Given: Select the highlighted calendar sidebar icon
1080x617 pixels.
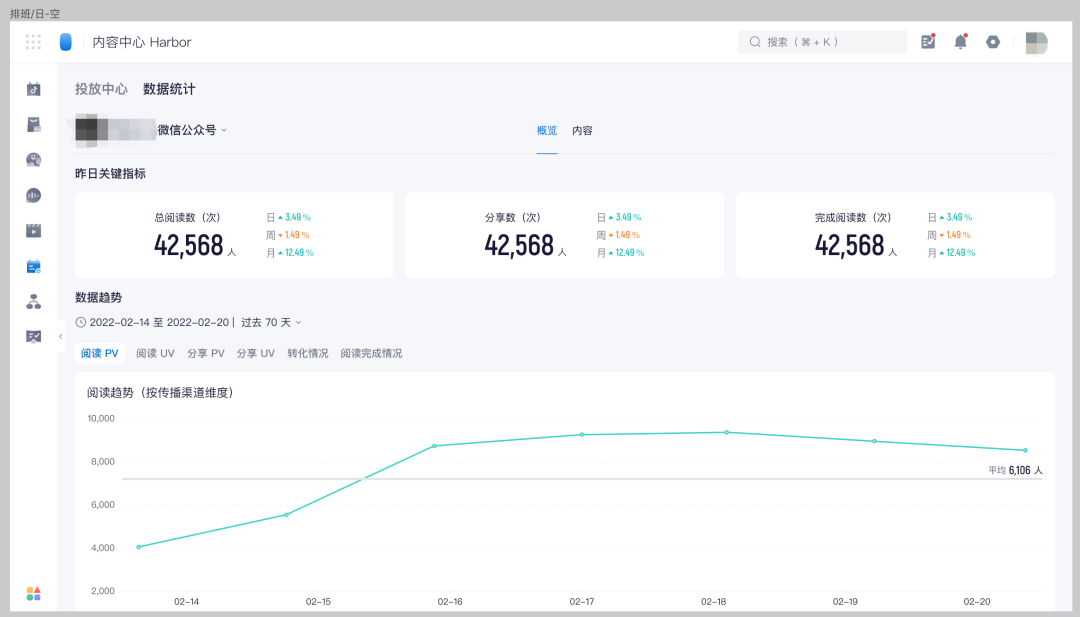Looking at the screenshot, I should click(x=34, y=266).
